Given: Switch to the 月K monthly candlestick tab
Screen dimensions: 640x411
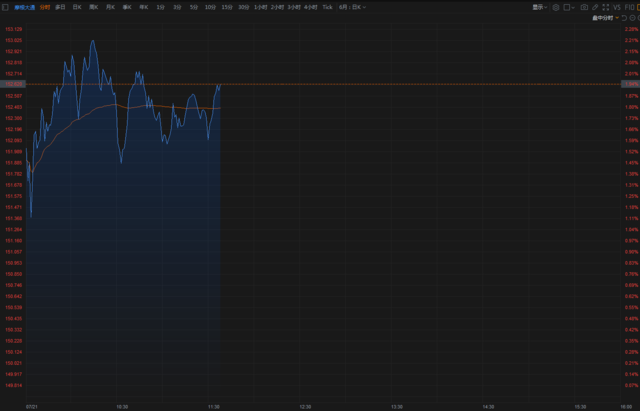Looking at the screenshot, I should point(110,7).
